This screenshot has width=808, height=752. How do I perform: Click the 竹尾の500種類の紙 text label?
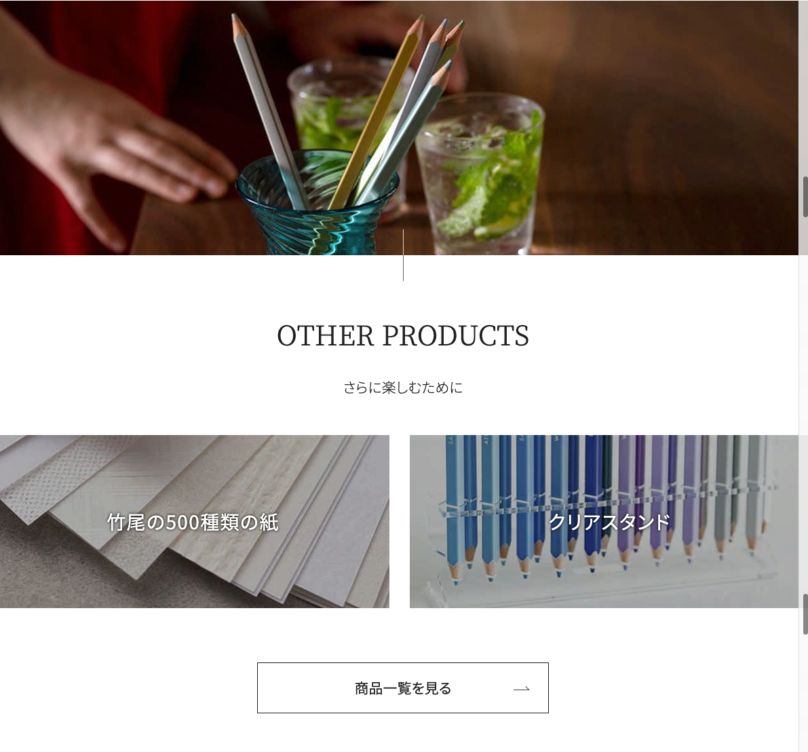193,523
